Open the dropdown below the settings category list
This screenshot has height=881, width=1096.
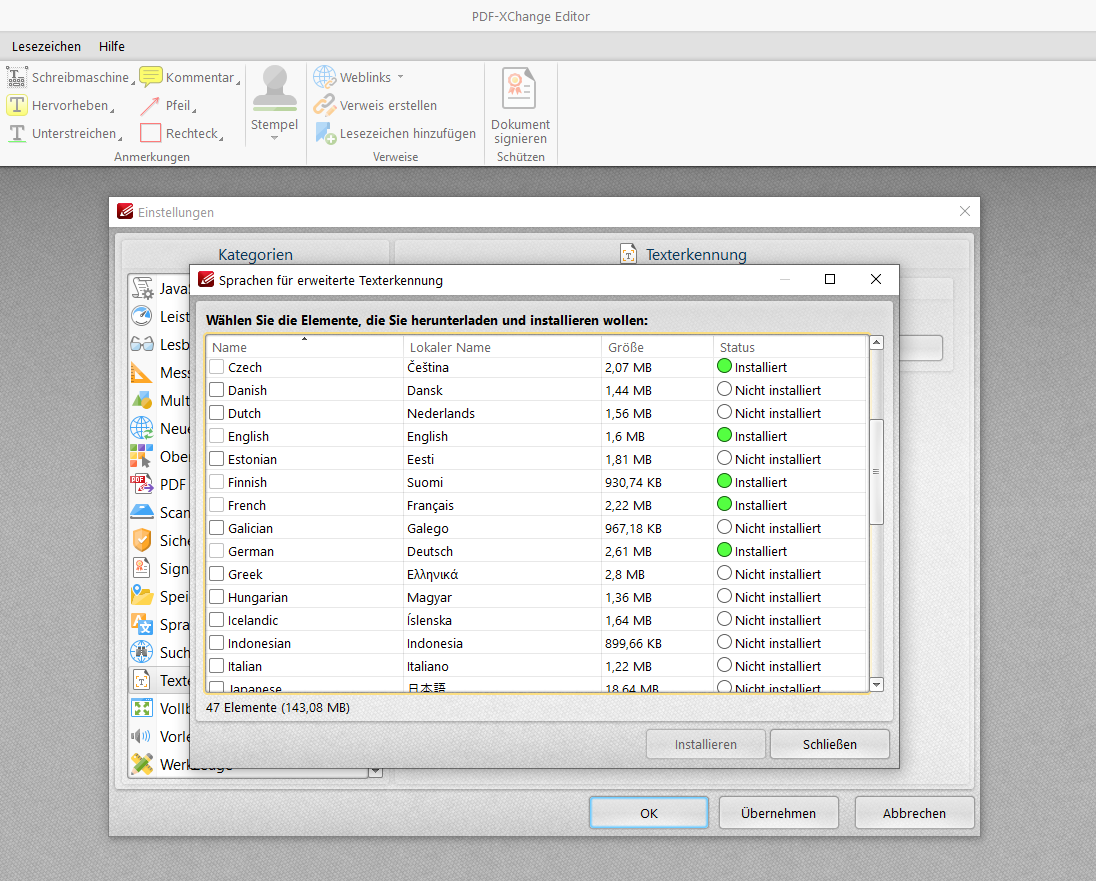pos(374,771)
